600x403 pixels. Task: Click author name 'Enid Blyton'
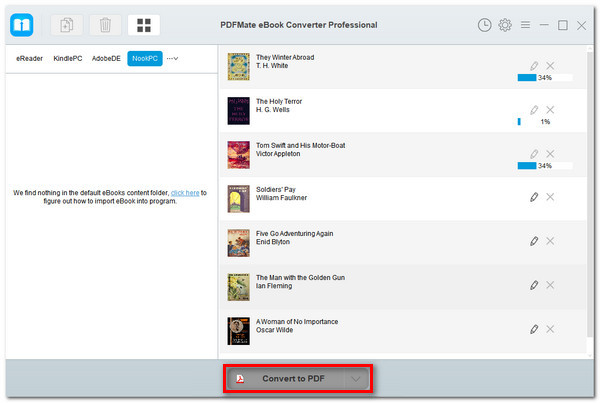click(x=273, y=242)
